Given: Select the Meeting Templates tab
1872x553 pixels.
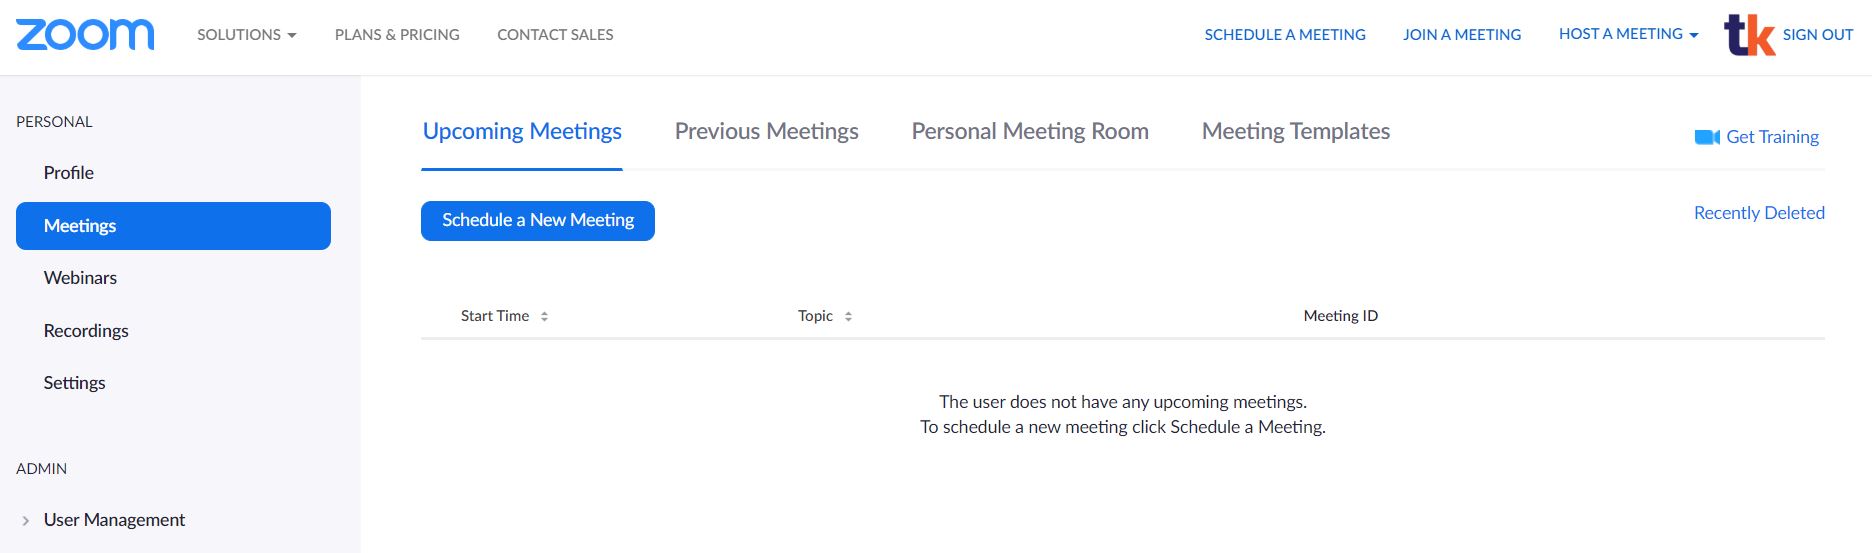Looking at the screenshot, I should 1295,131.
